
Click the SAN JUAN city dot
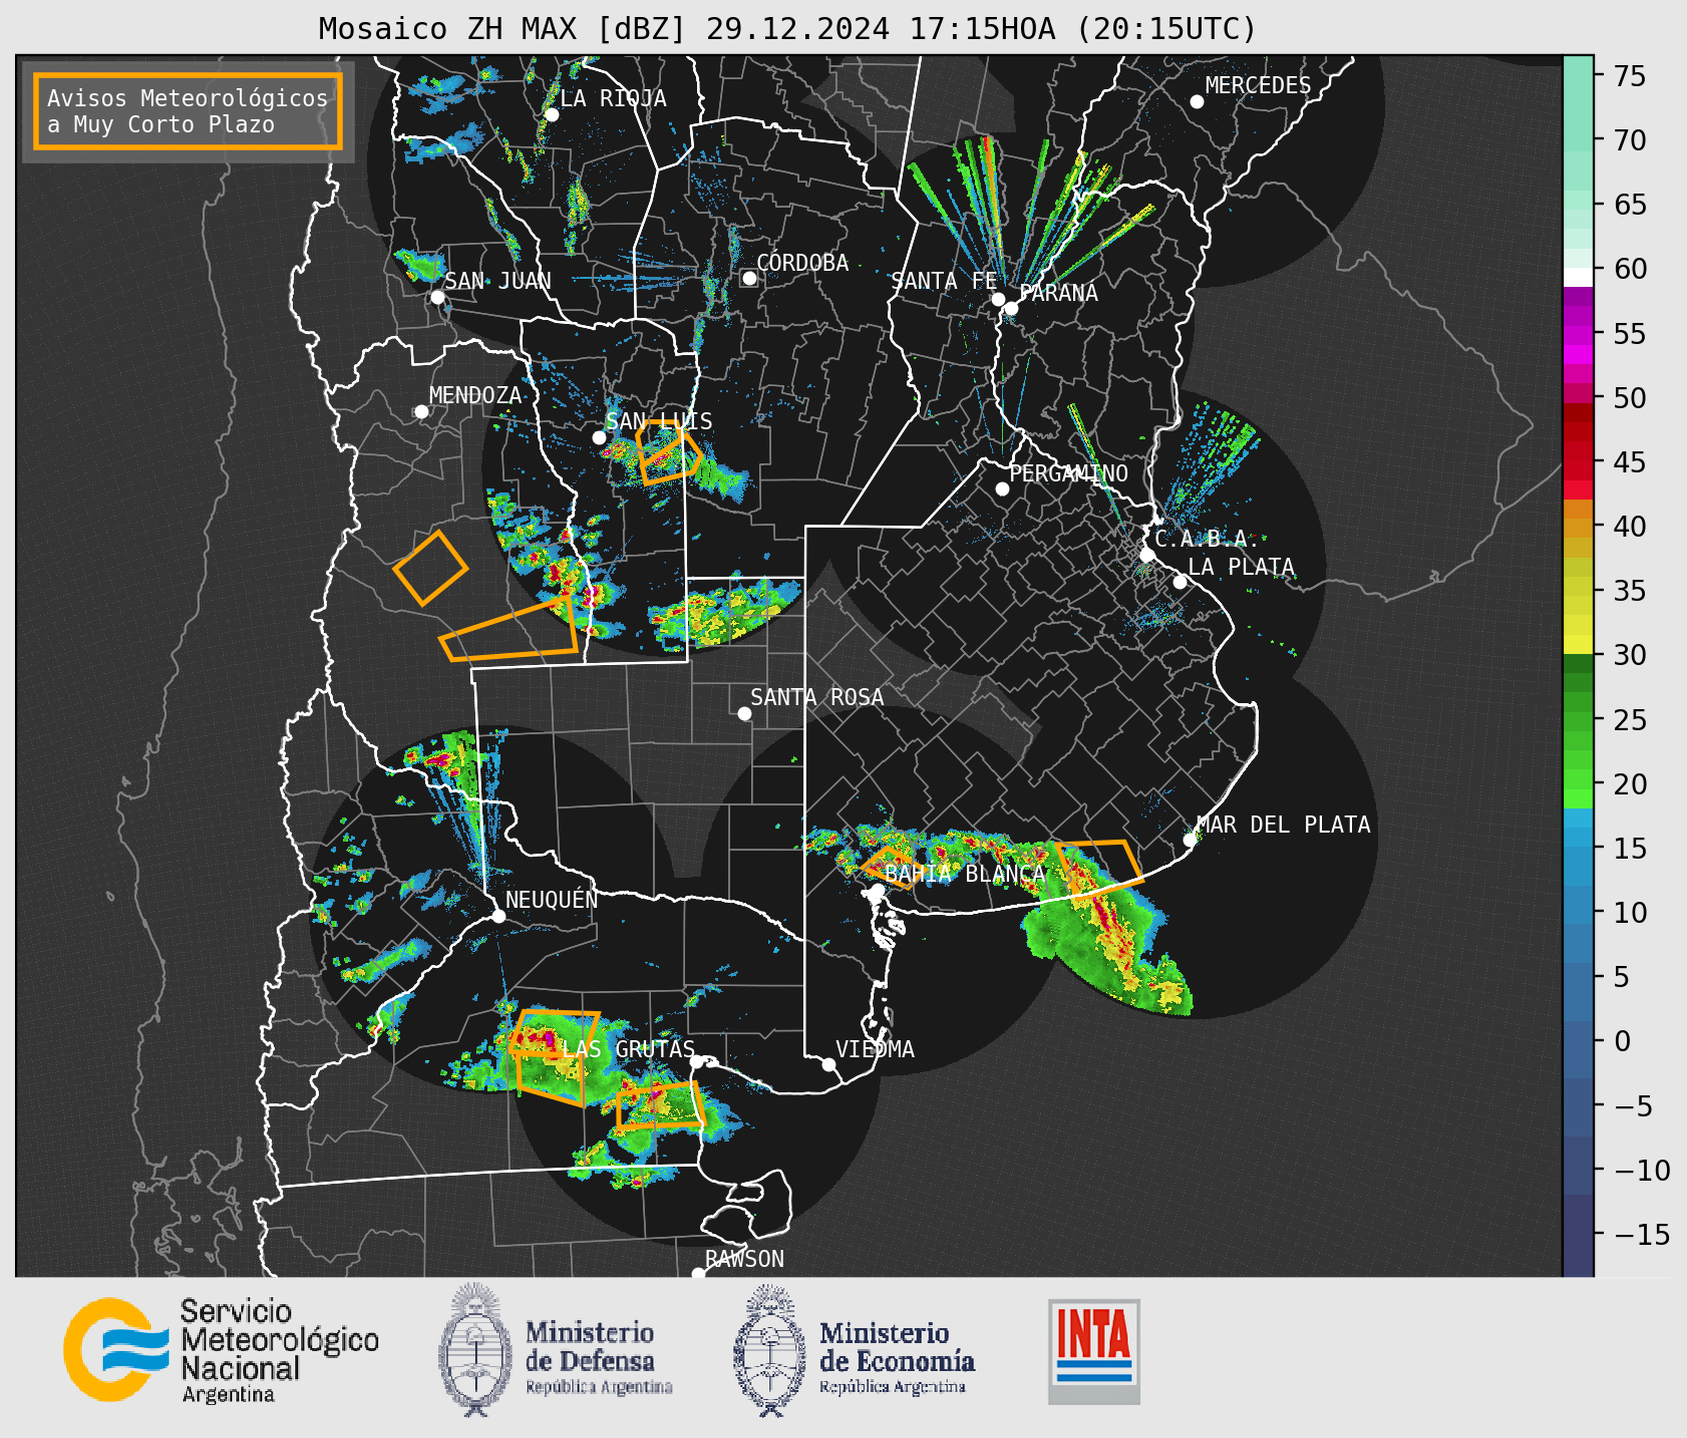pyautogui.click(x=437, y=297)
